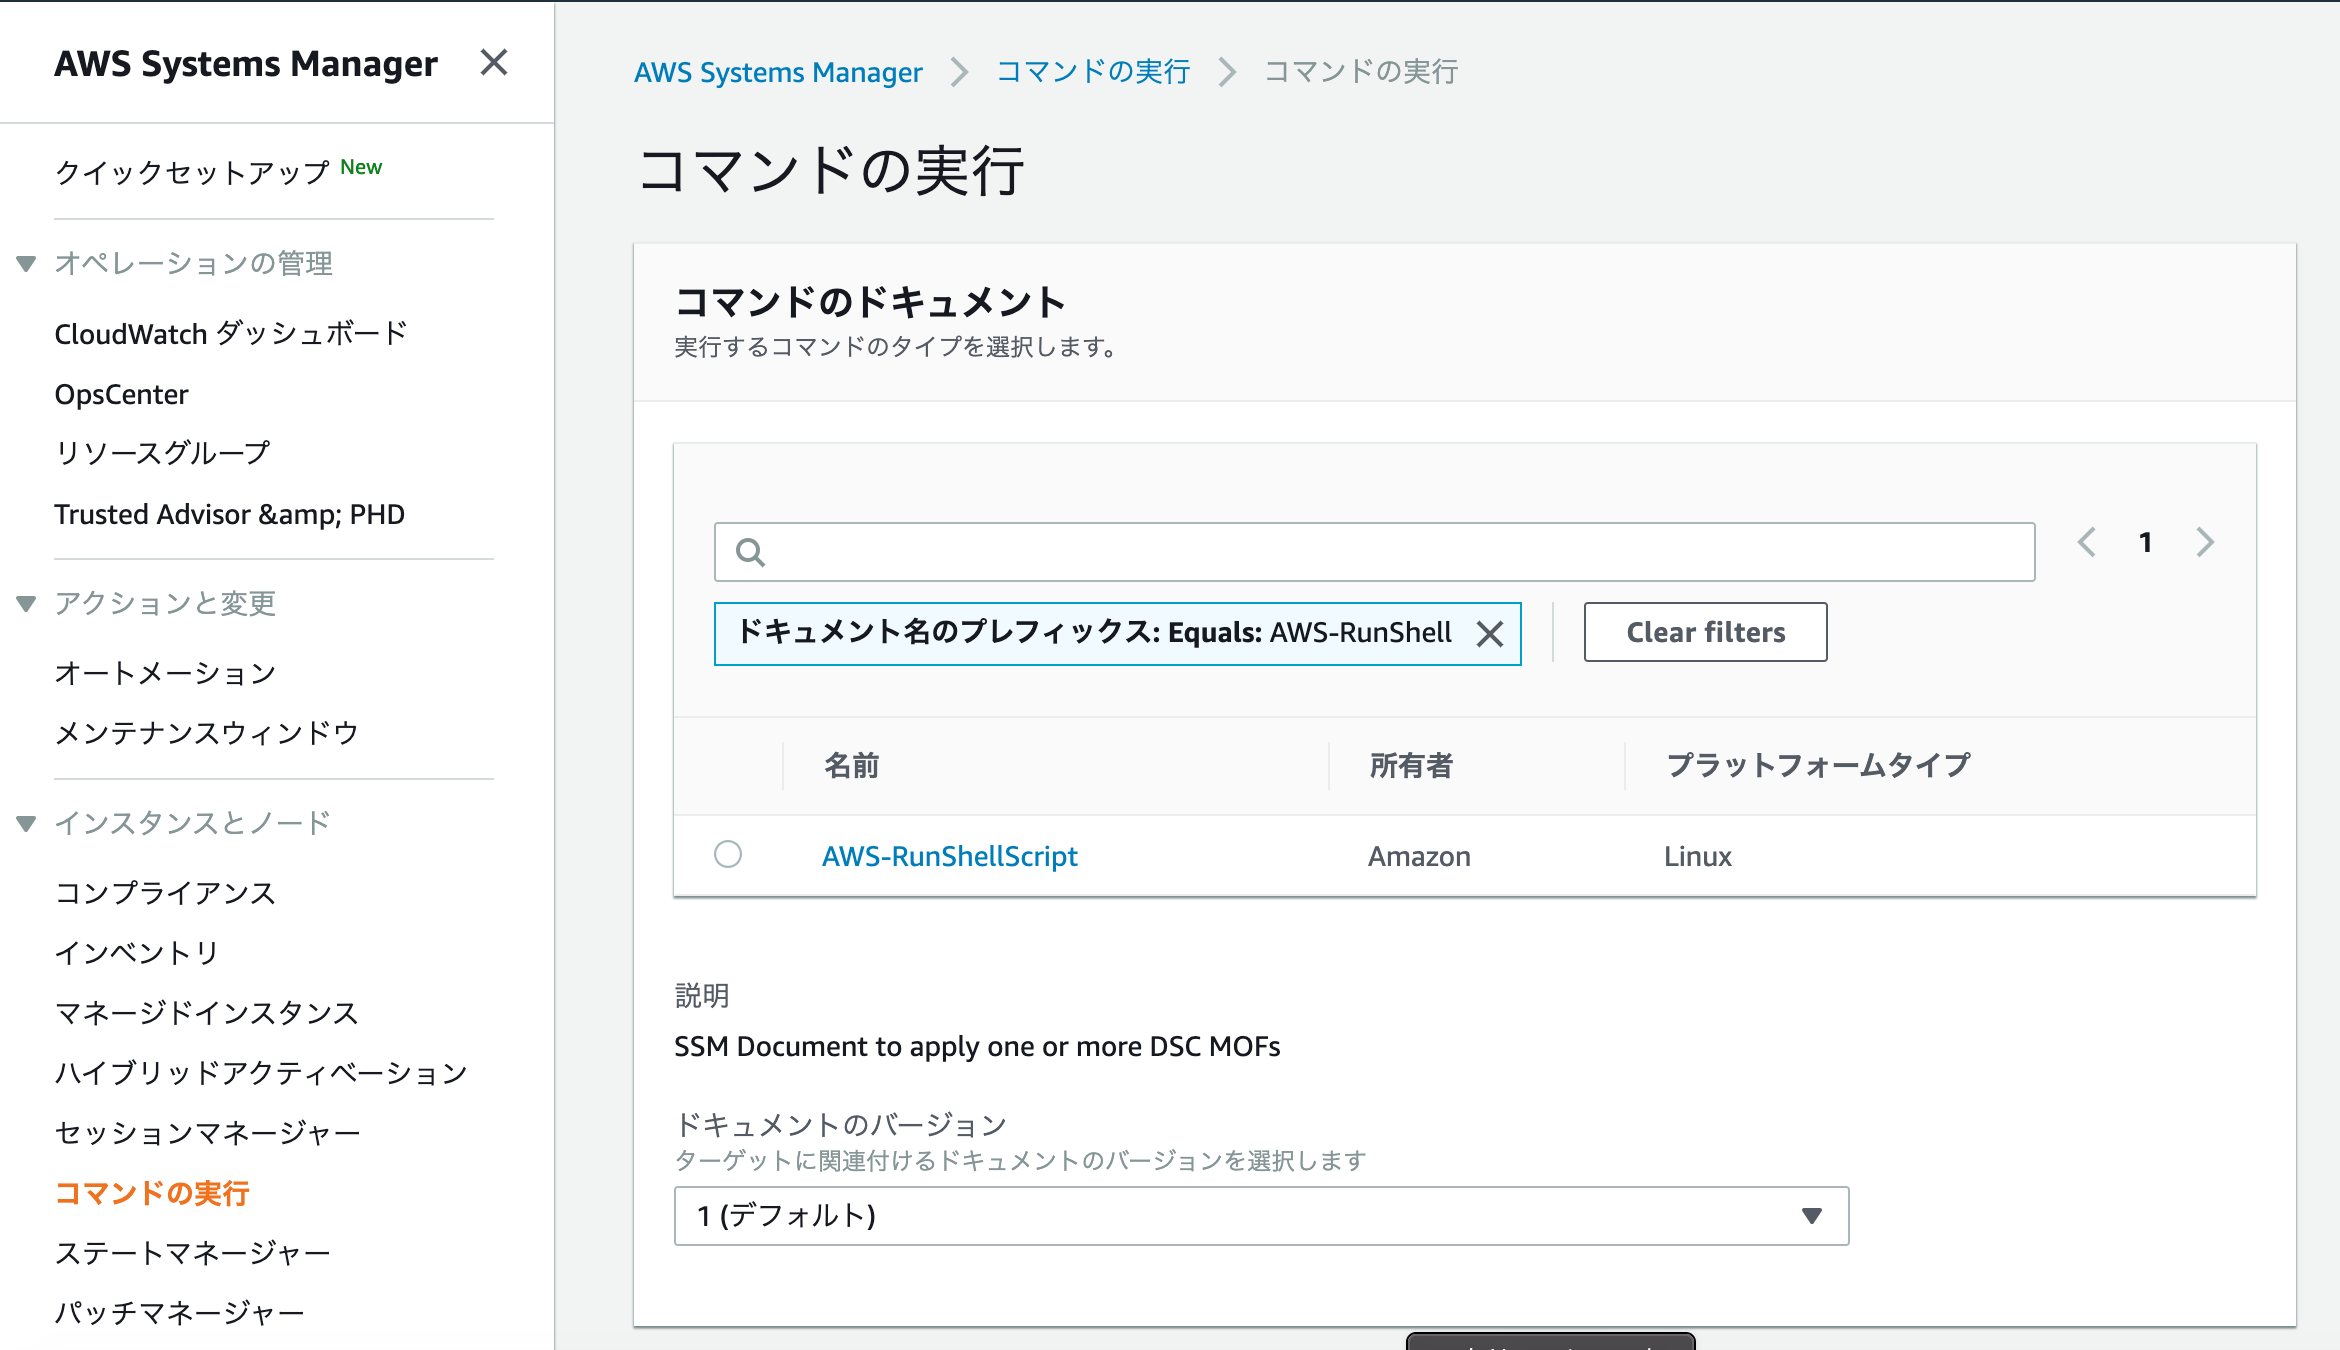The width and height of the screenshot is (2340, 1350).
Task: Click the 名前 column header
Action: tap(851, 766)
